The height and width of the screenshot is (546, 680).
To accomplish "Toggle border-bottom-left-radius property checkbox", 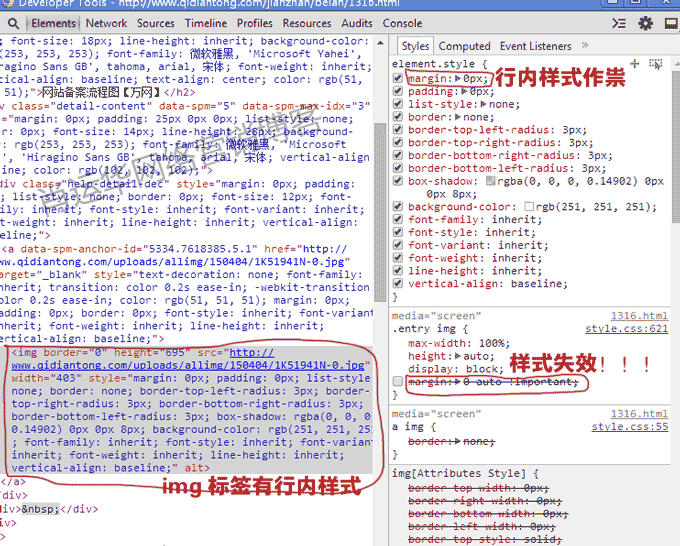I will coord(398,168).
